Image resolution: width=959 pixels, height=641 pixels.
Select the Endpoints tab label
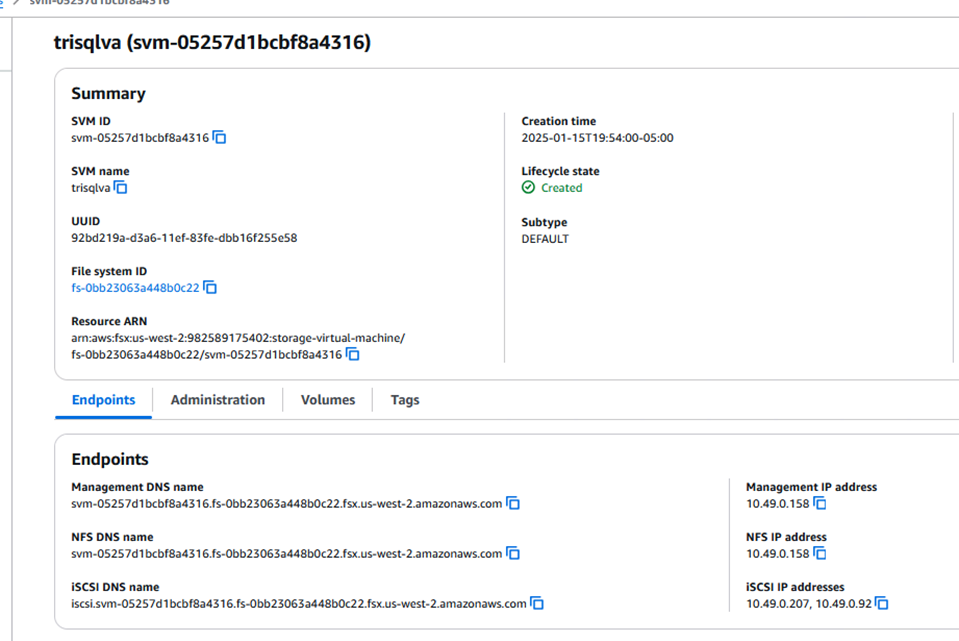click(103, 400)
